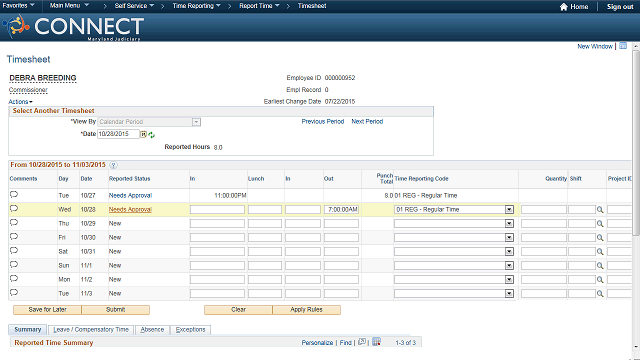Look up shift for Sun 11/1 row

click(600, 266)
